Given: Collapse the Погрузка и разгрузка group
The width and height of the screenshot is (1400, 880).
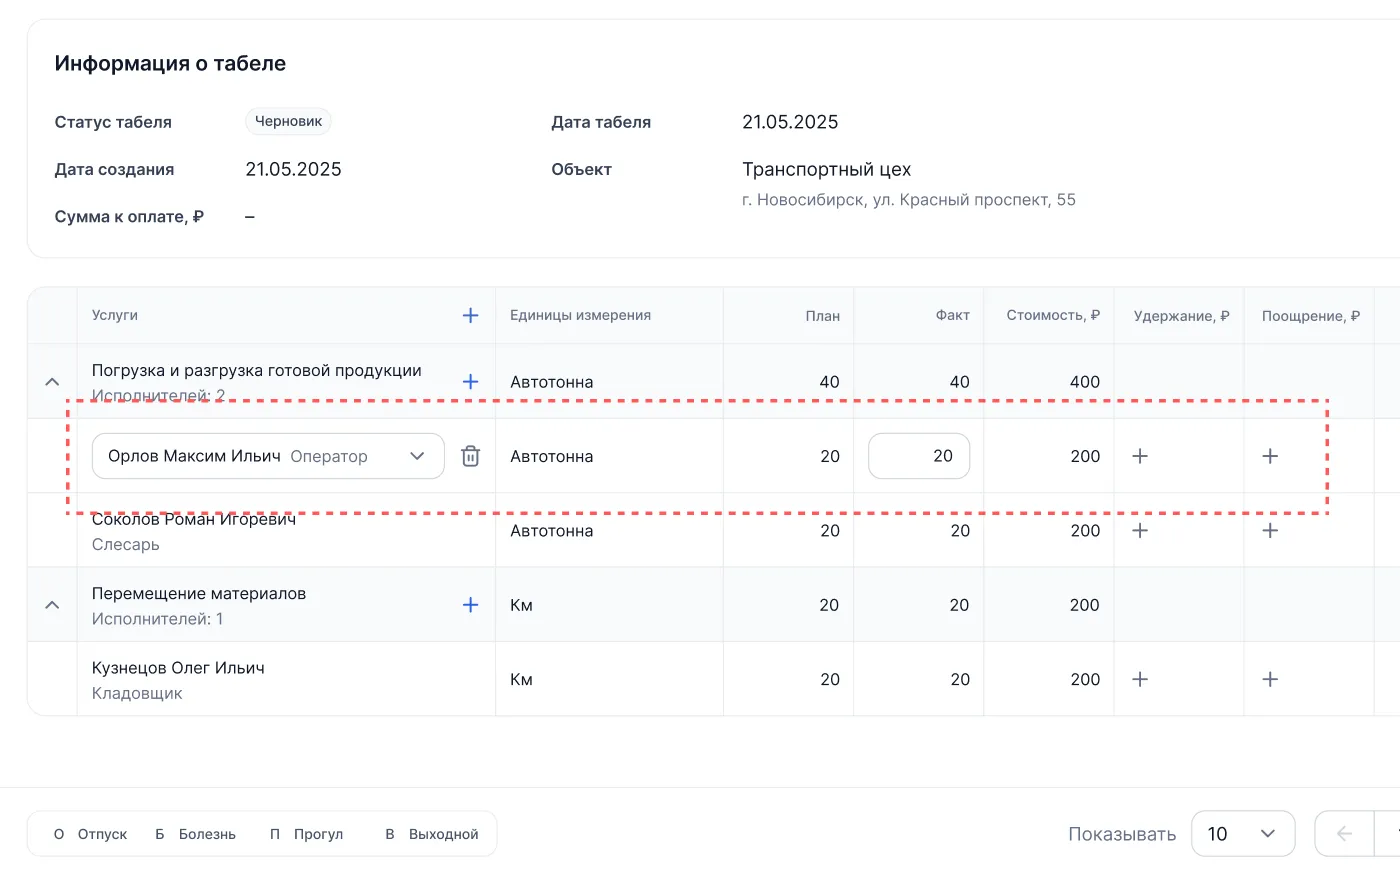Looking at the screenshot, I should click(52, 382).
